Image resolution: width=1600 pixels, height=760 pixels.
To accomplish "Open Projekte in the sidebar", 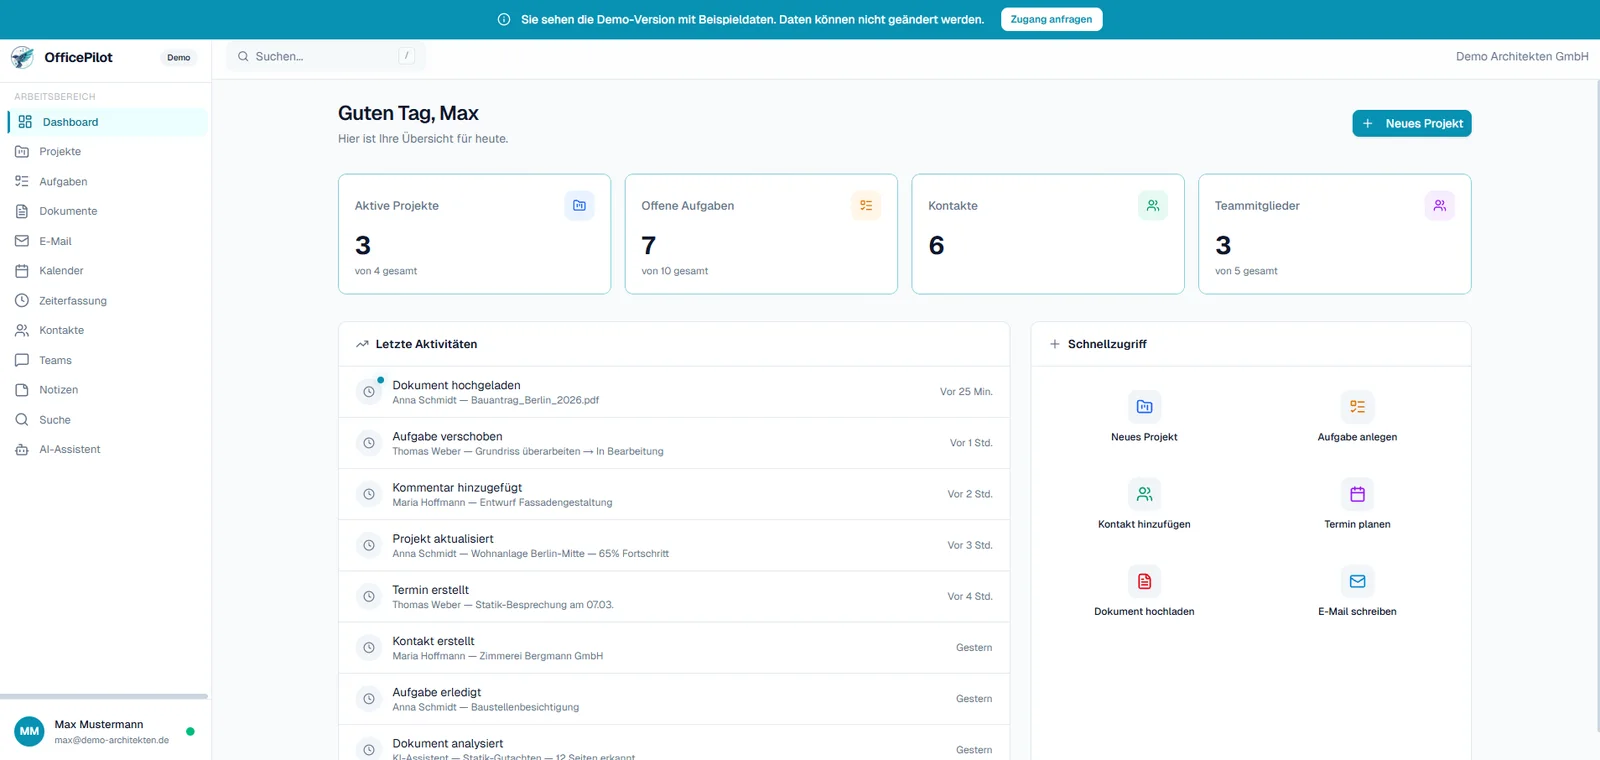I will tap(108, 152).
